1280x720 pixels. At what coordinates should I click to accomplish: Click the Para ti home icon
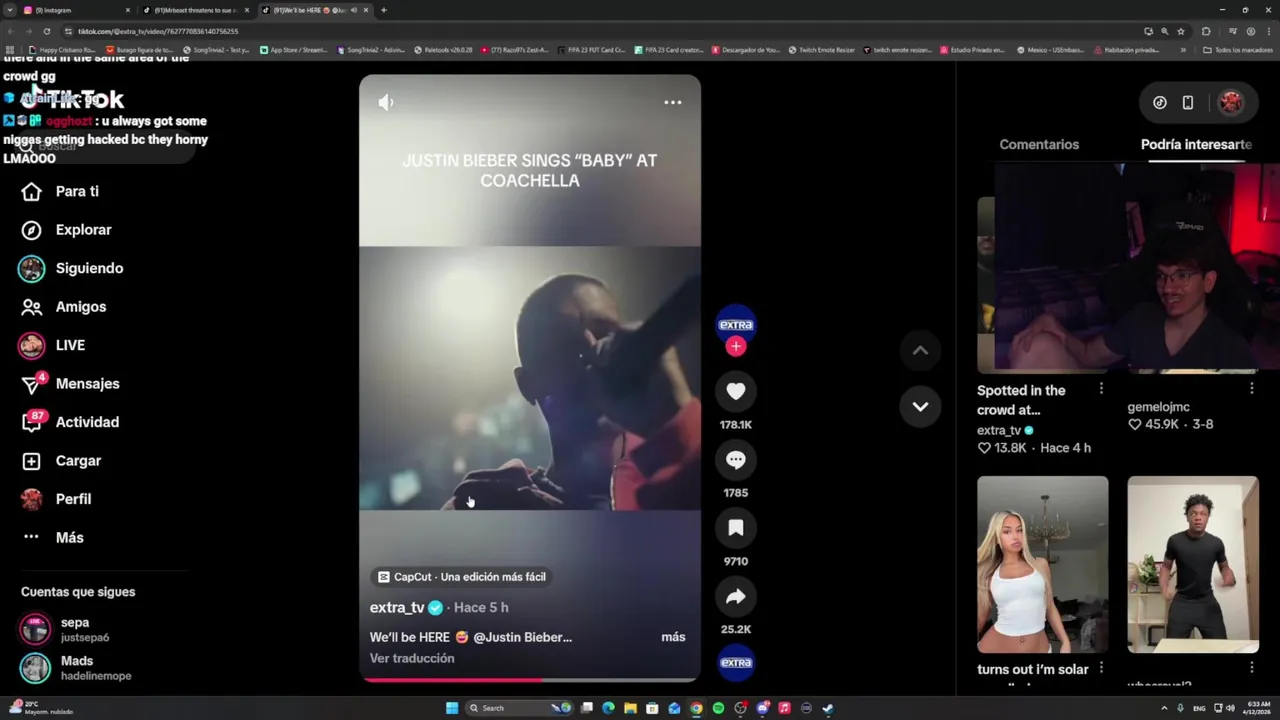32,192
